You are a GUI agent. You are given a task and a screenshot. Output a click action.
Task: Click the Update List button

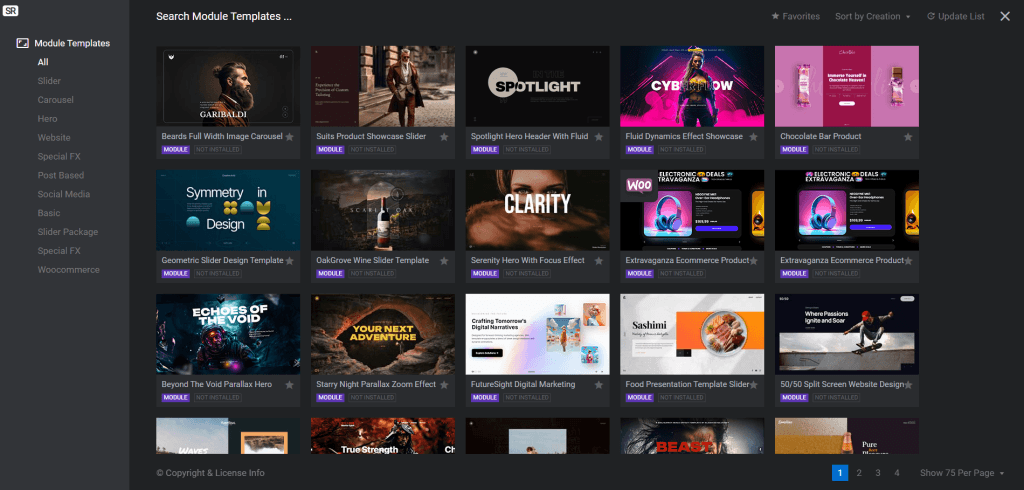point(955,16)
